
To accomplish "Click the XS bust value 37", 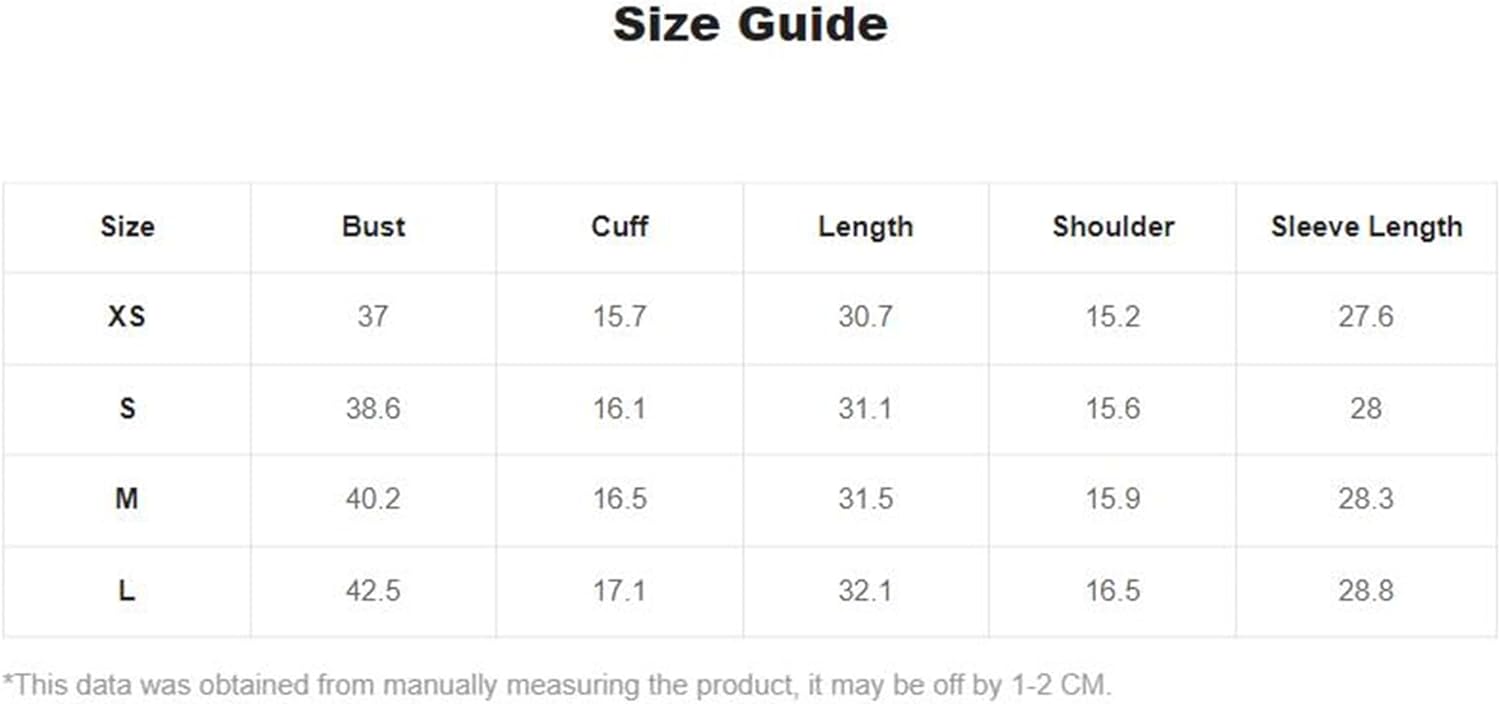I will tap(373, 317).
